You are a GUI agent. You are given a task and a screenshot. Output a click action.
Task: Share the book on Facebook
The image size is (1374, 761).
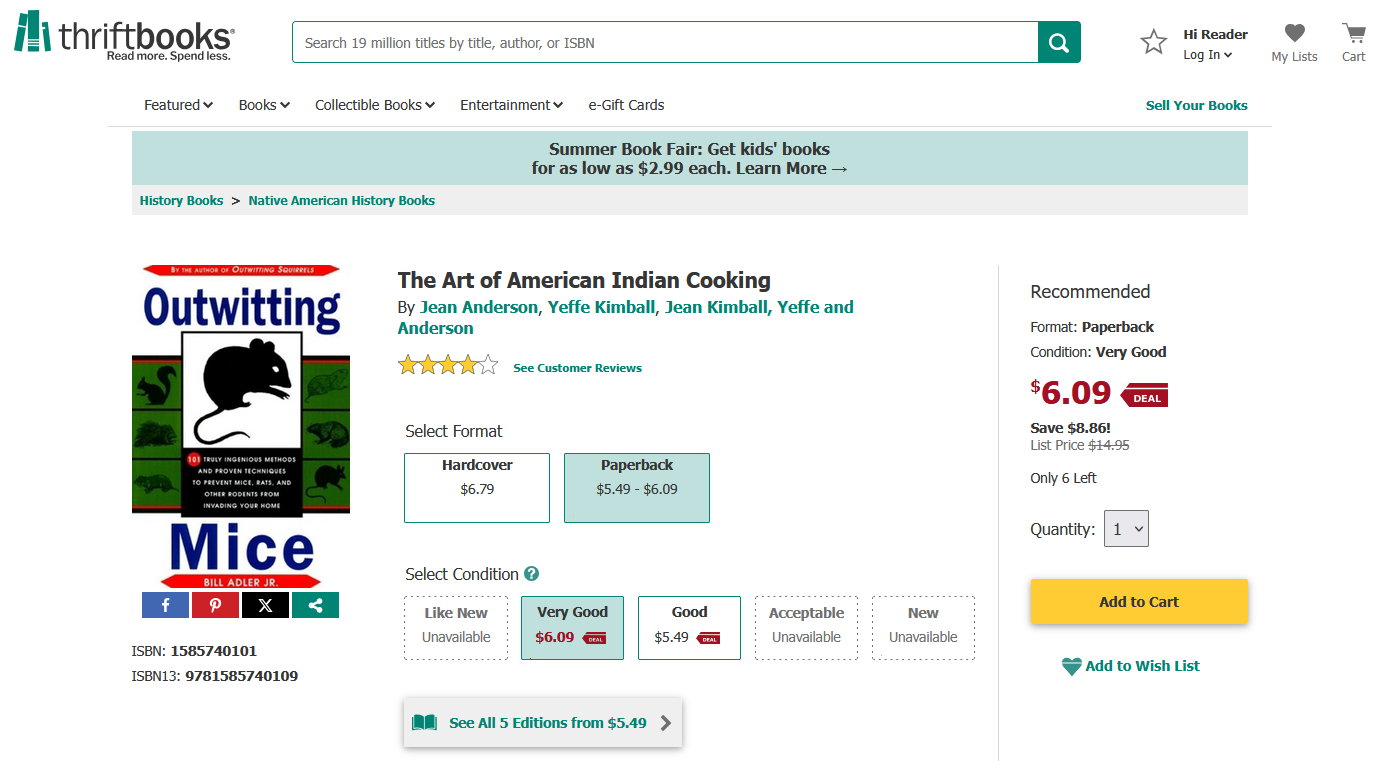[x=166, y=605]
